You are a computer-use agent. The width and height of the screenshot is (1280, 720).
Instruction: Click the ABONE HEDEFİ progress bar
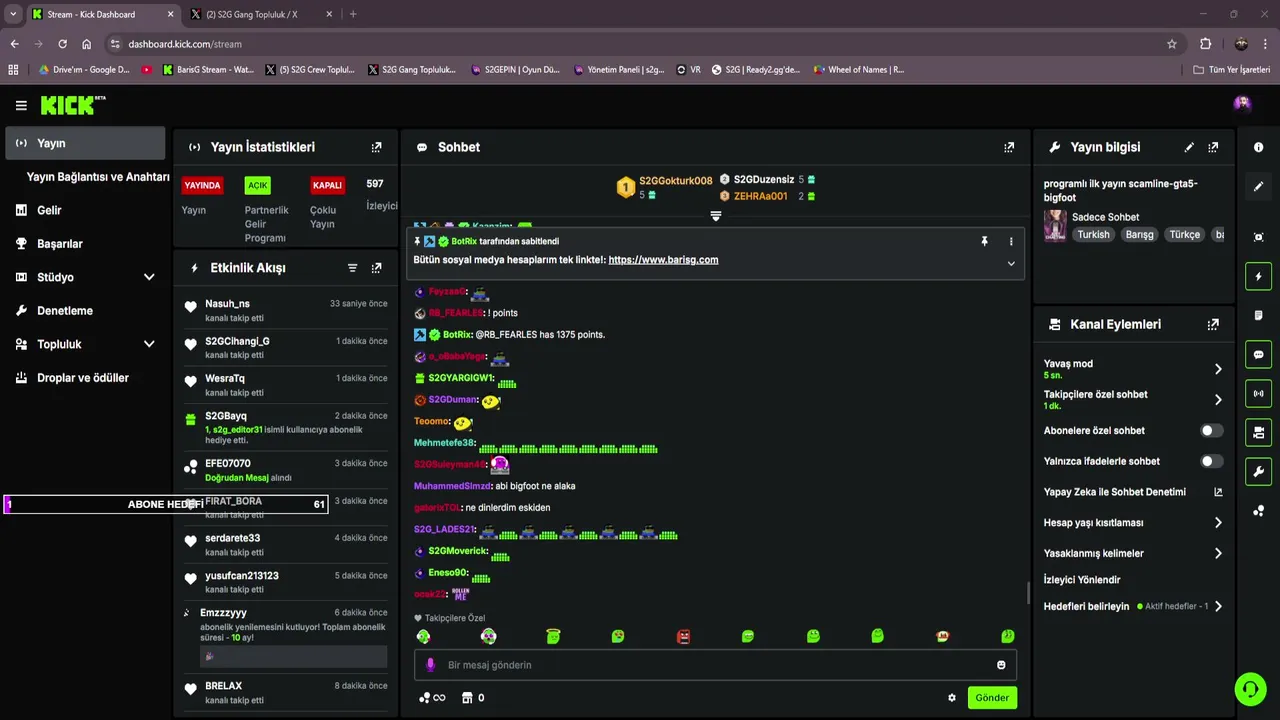(x=166, y=504)
